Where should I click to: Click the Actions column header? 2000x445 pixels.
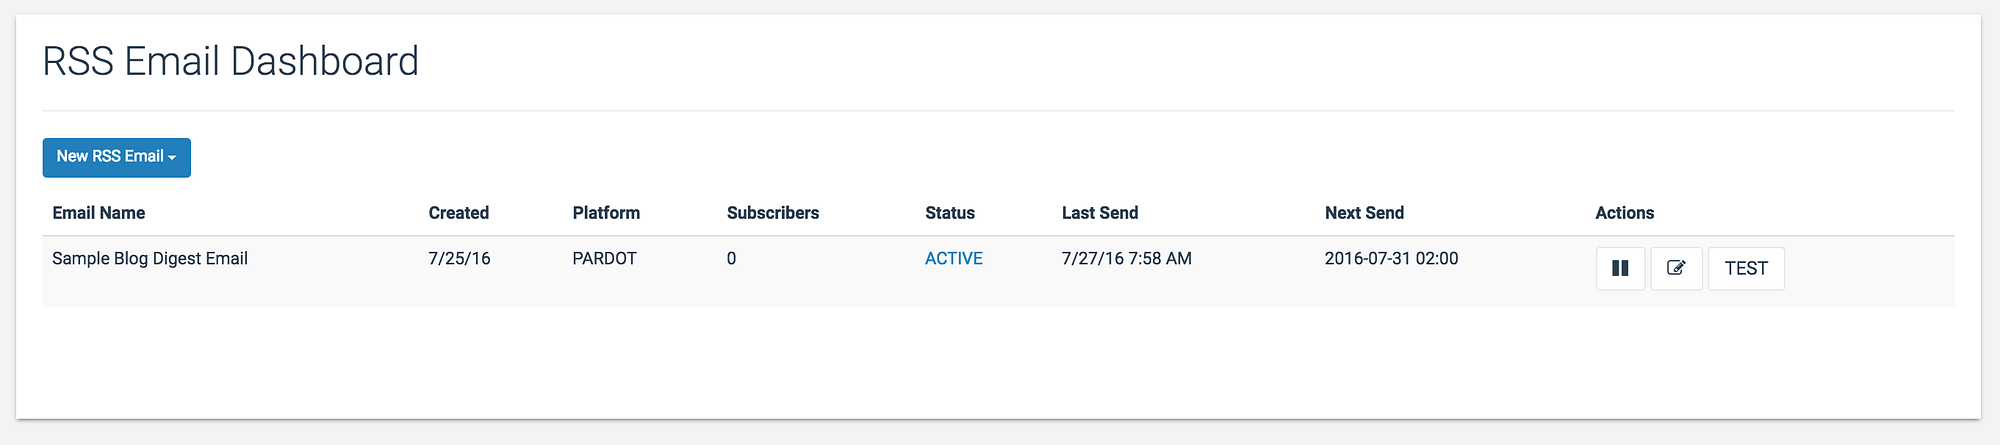(1624, 213)
